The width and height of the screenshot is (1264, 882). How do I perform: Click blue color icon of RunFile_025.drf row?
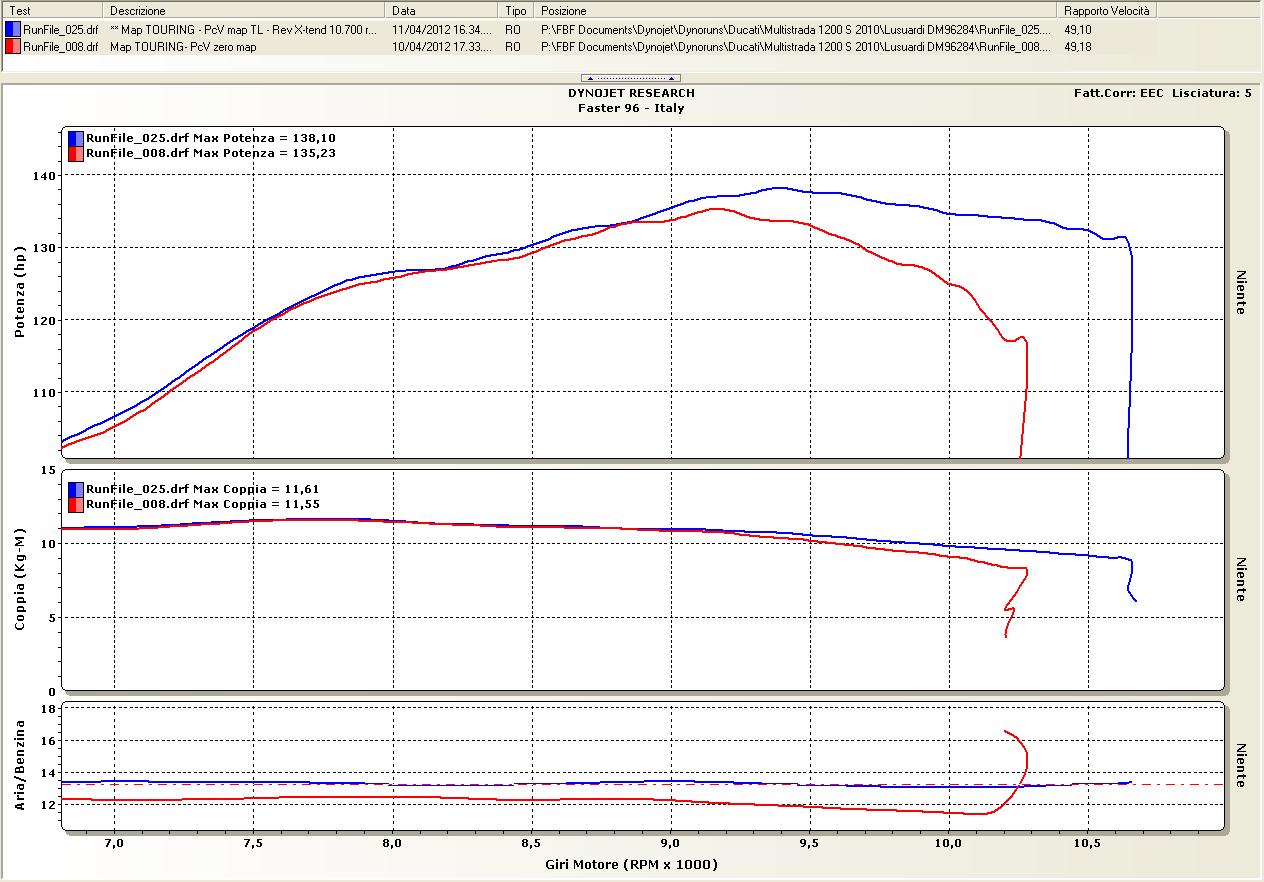point(13,30)
